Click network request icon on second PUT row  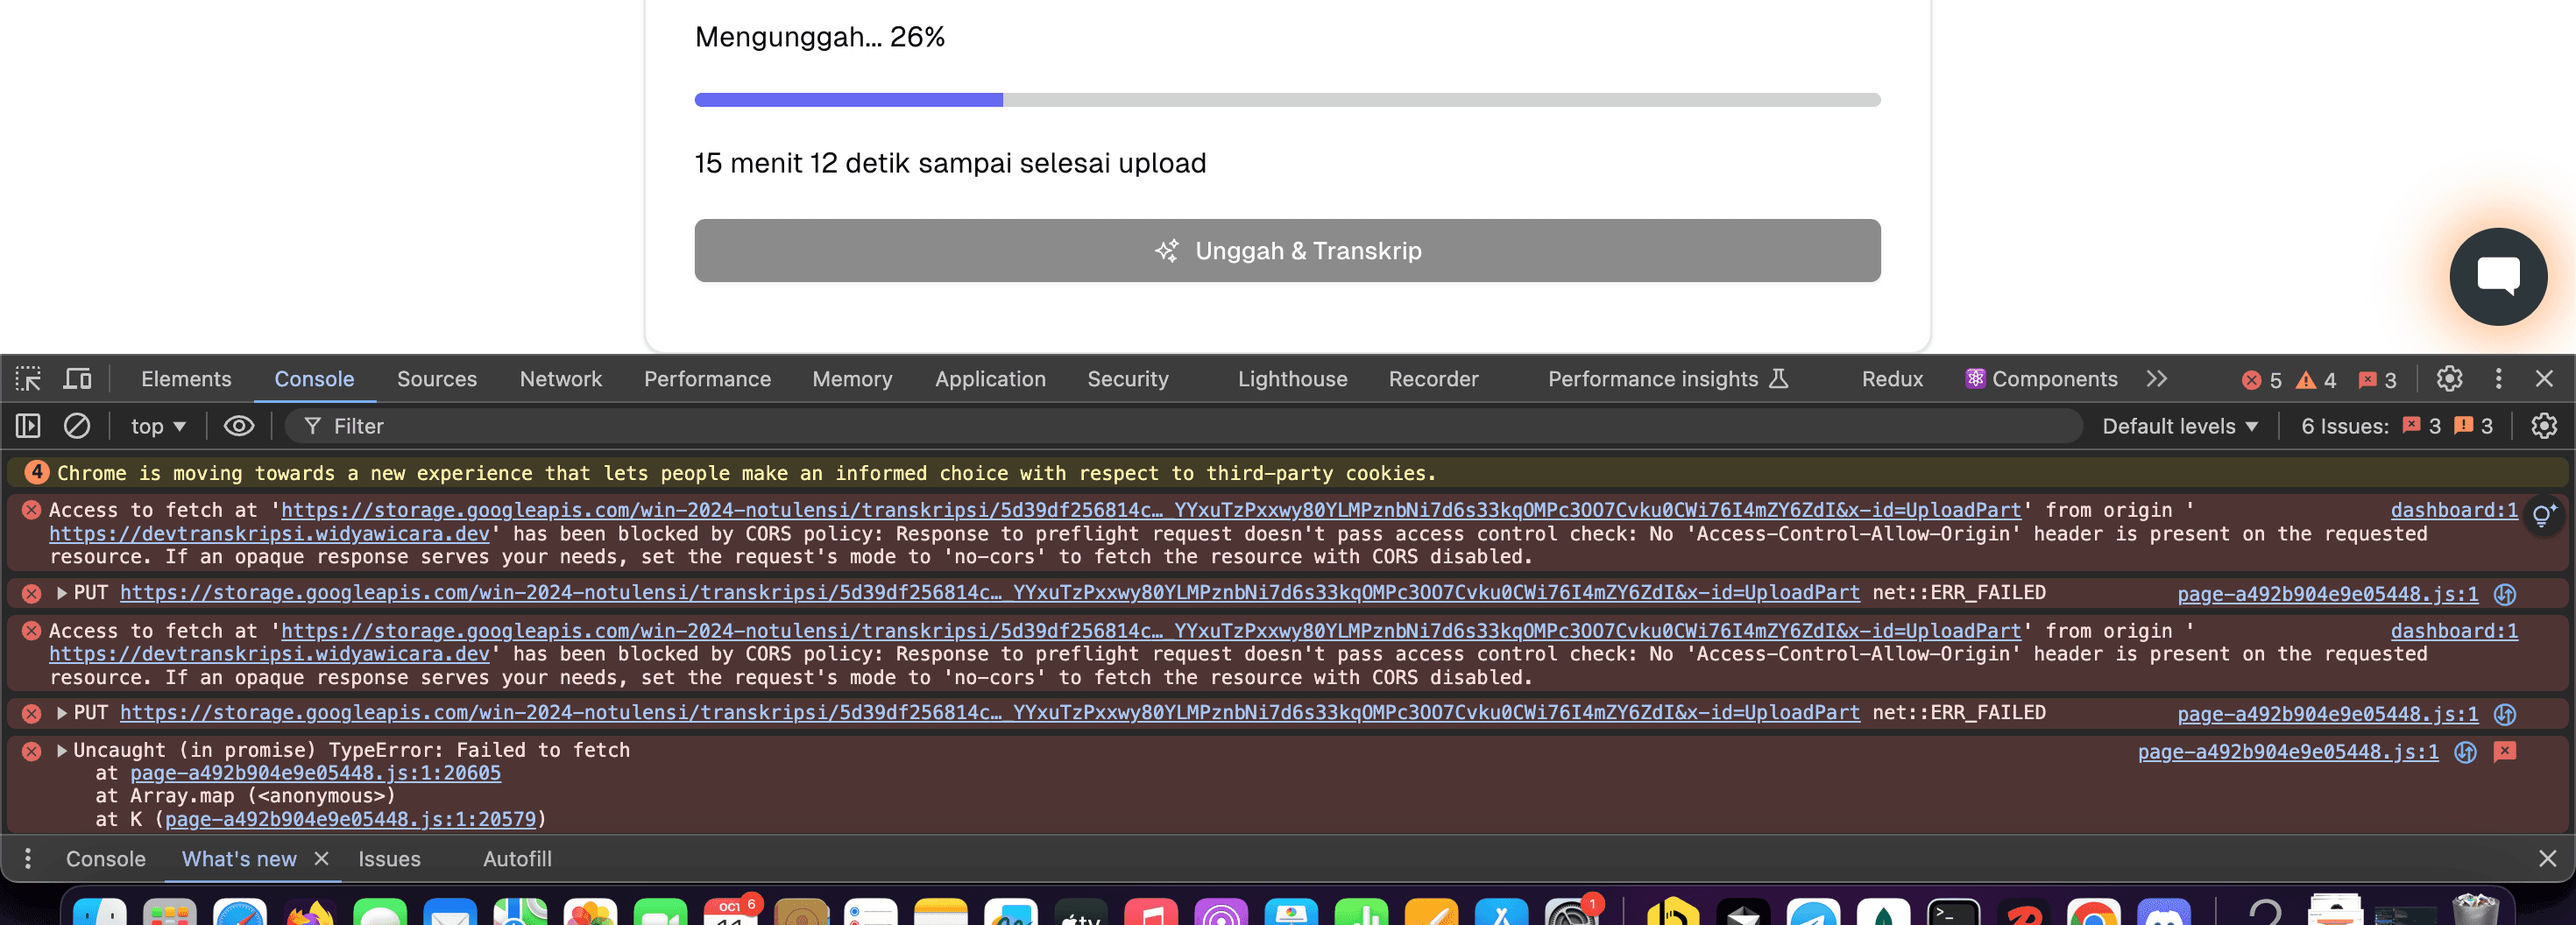pos(2505,714)
